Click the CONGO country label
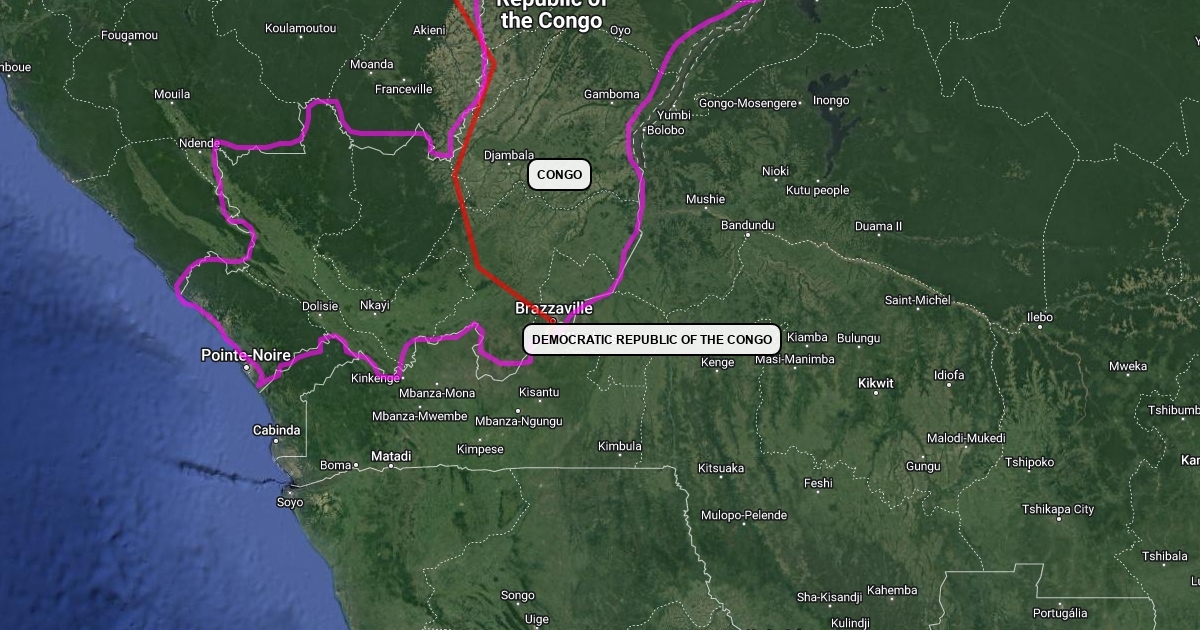 click(559, 175)
